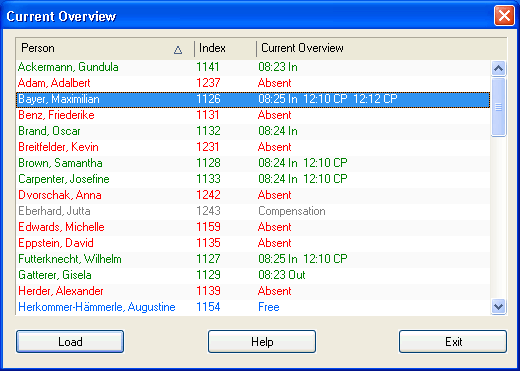Select the Herkommer-Hämmerle, Augustine row
This screenshot has height=371, width=520.
(x=253, y=307)
